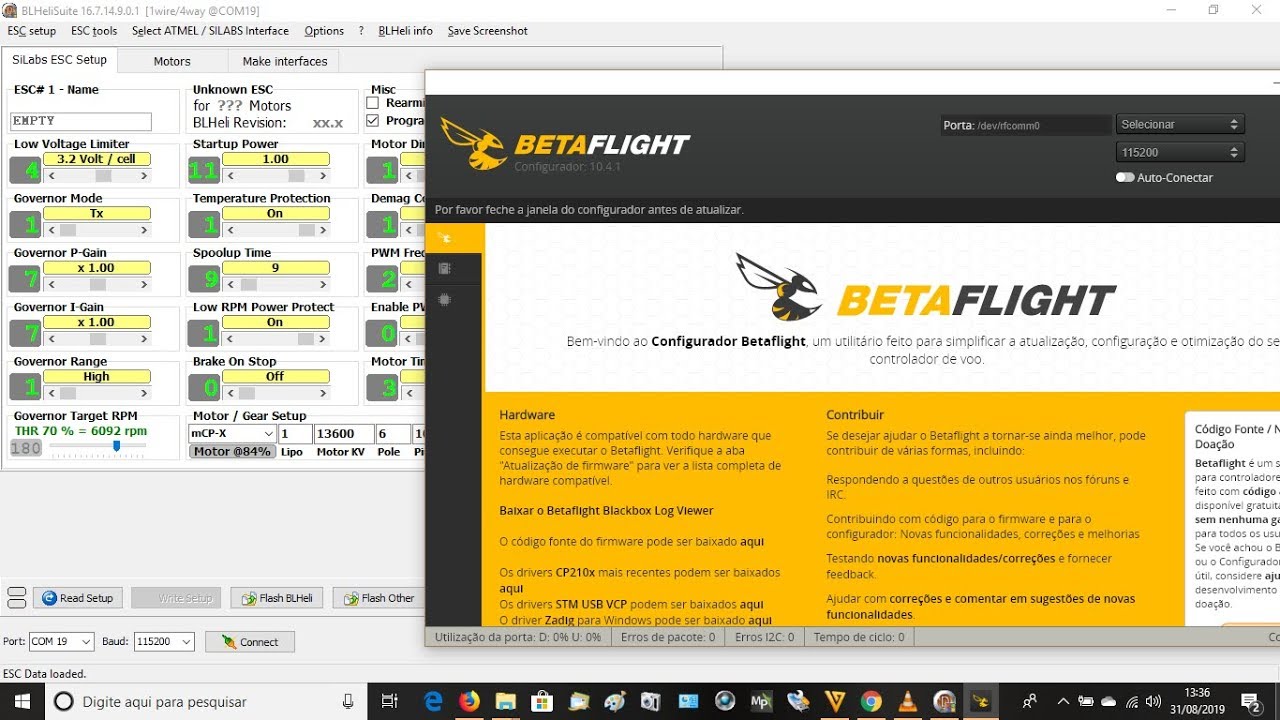1280x720 pixels.
Task: Click the Betaflight Porta /dev/rfcomm0 field
Action: tap(1025, 125)
